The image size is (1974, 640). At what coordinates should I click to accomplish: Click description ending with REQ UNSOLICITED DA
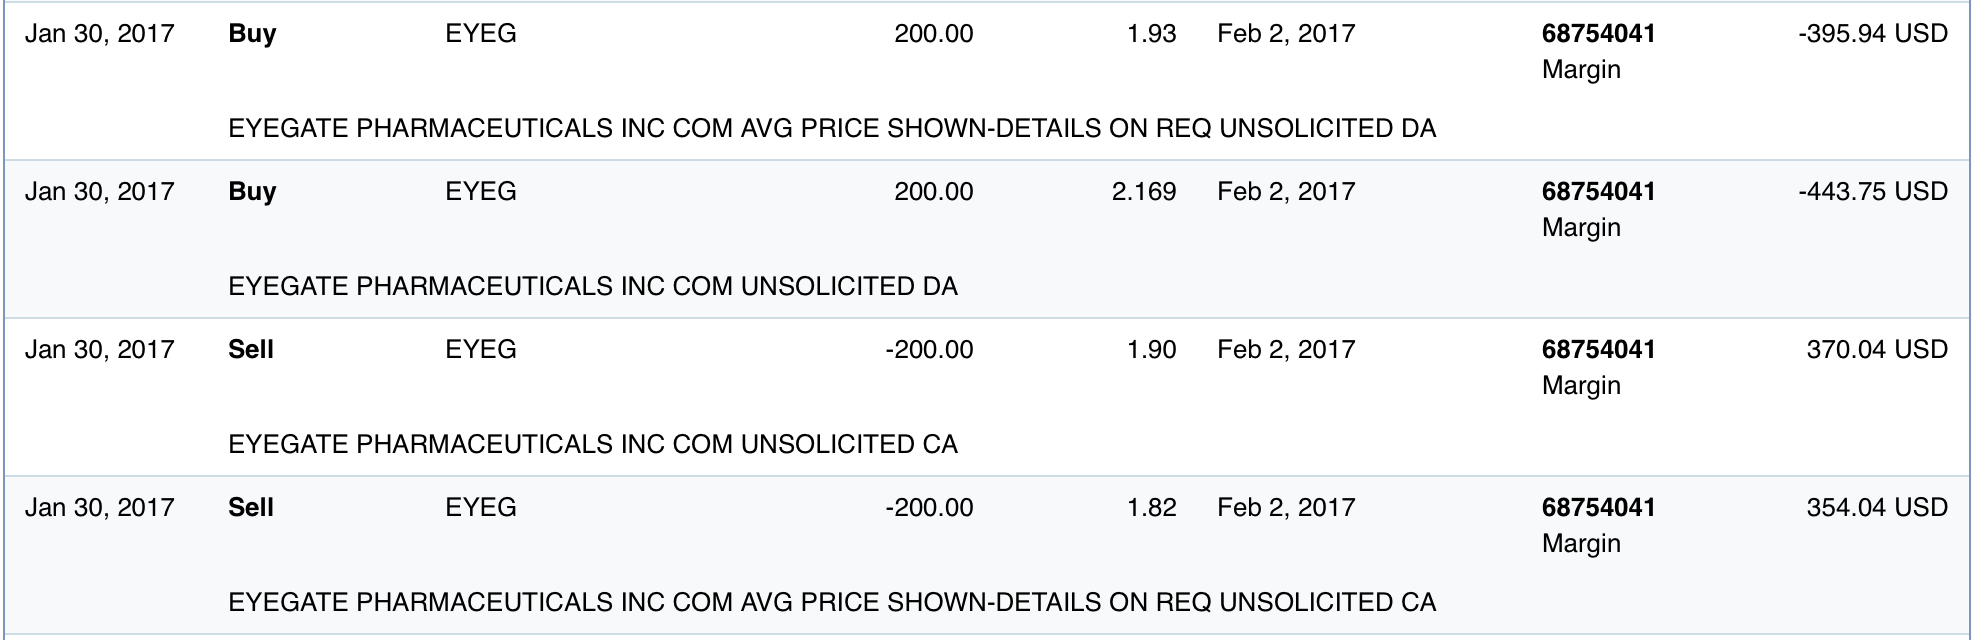click(x=832, y=129)
